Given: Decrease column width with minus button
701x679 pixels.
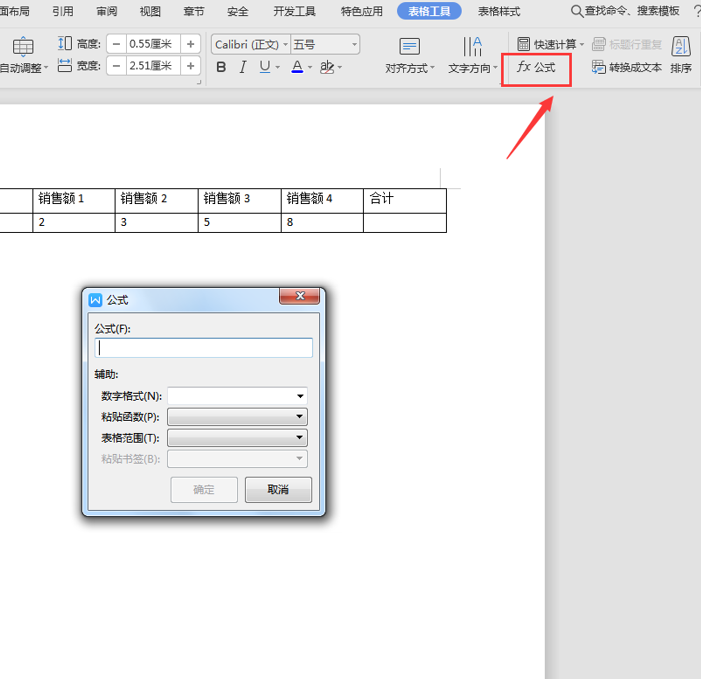Looking at the screenshot, I should coord(116,66).
